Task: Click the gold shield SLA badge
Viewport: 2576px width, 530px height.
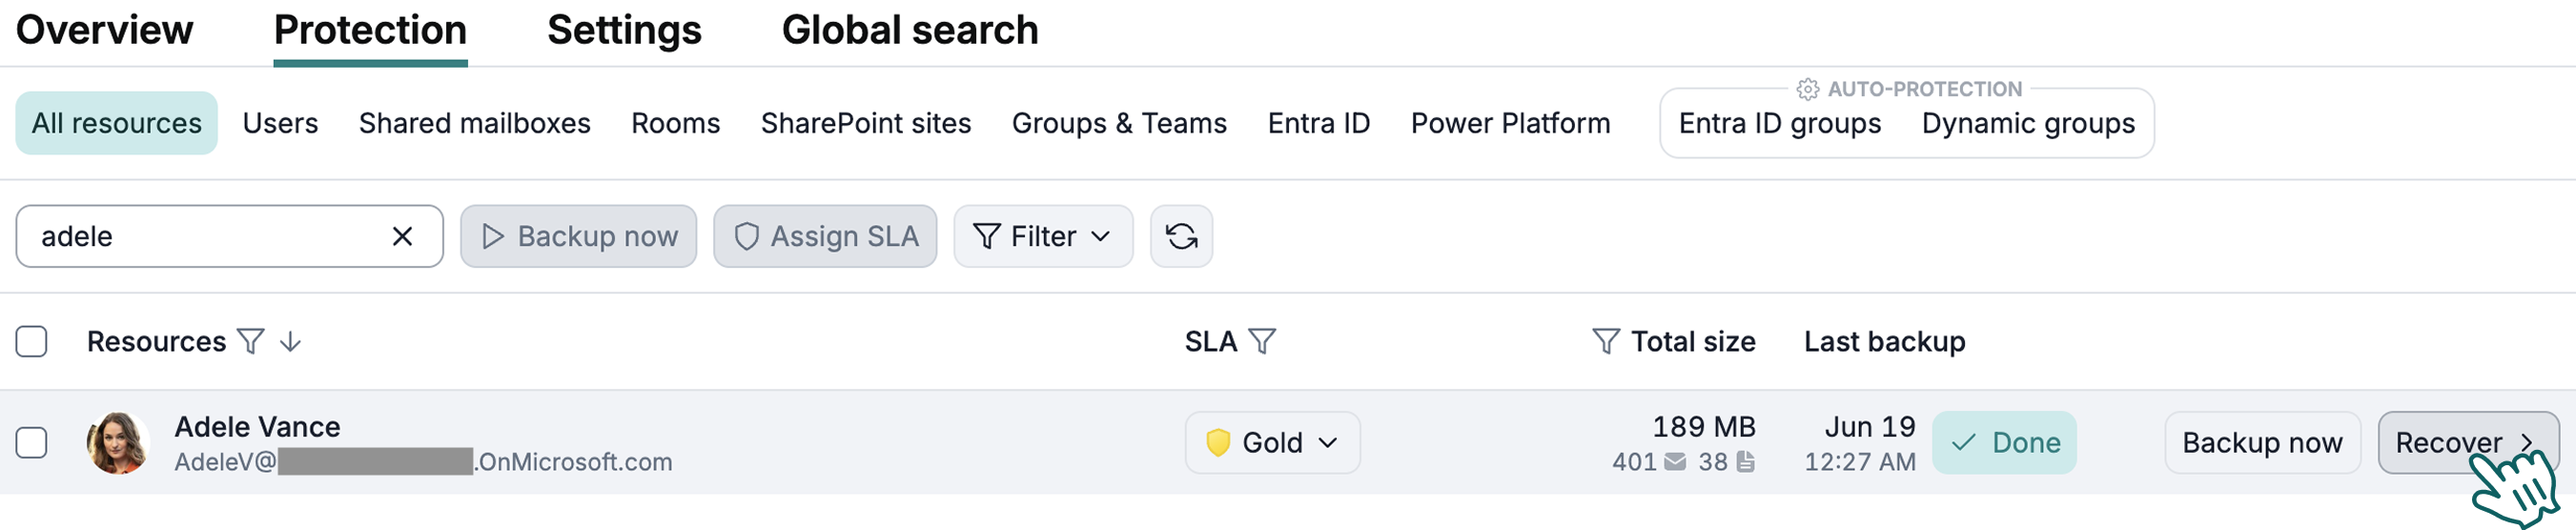Action: (1217, 443)
